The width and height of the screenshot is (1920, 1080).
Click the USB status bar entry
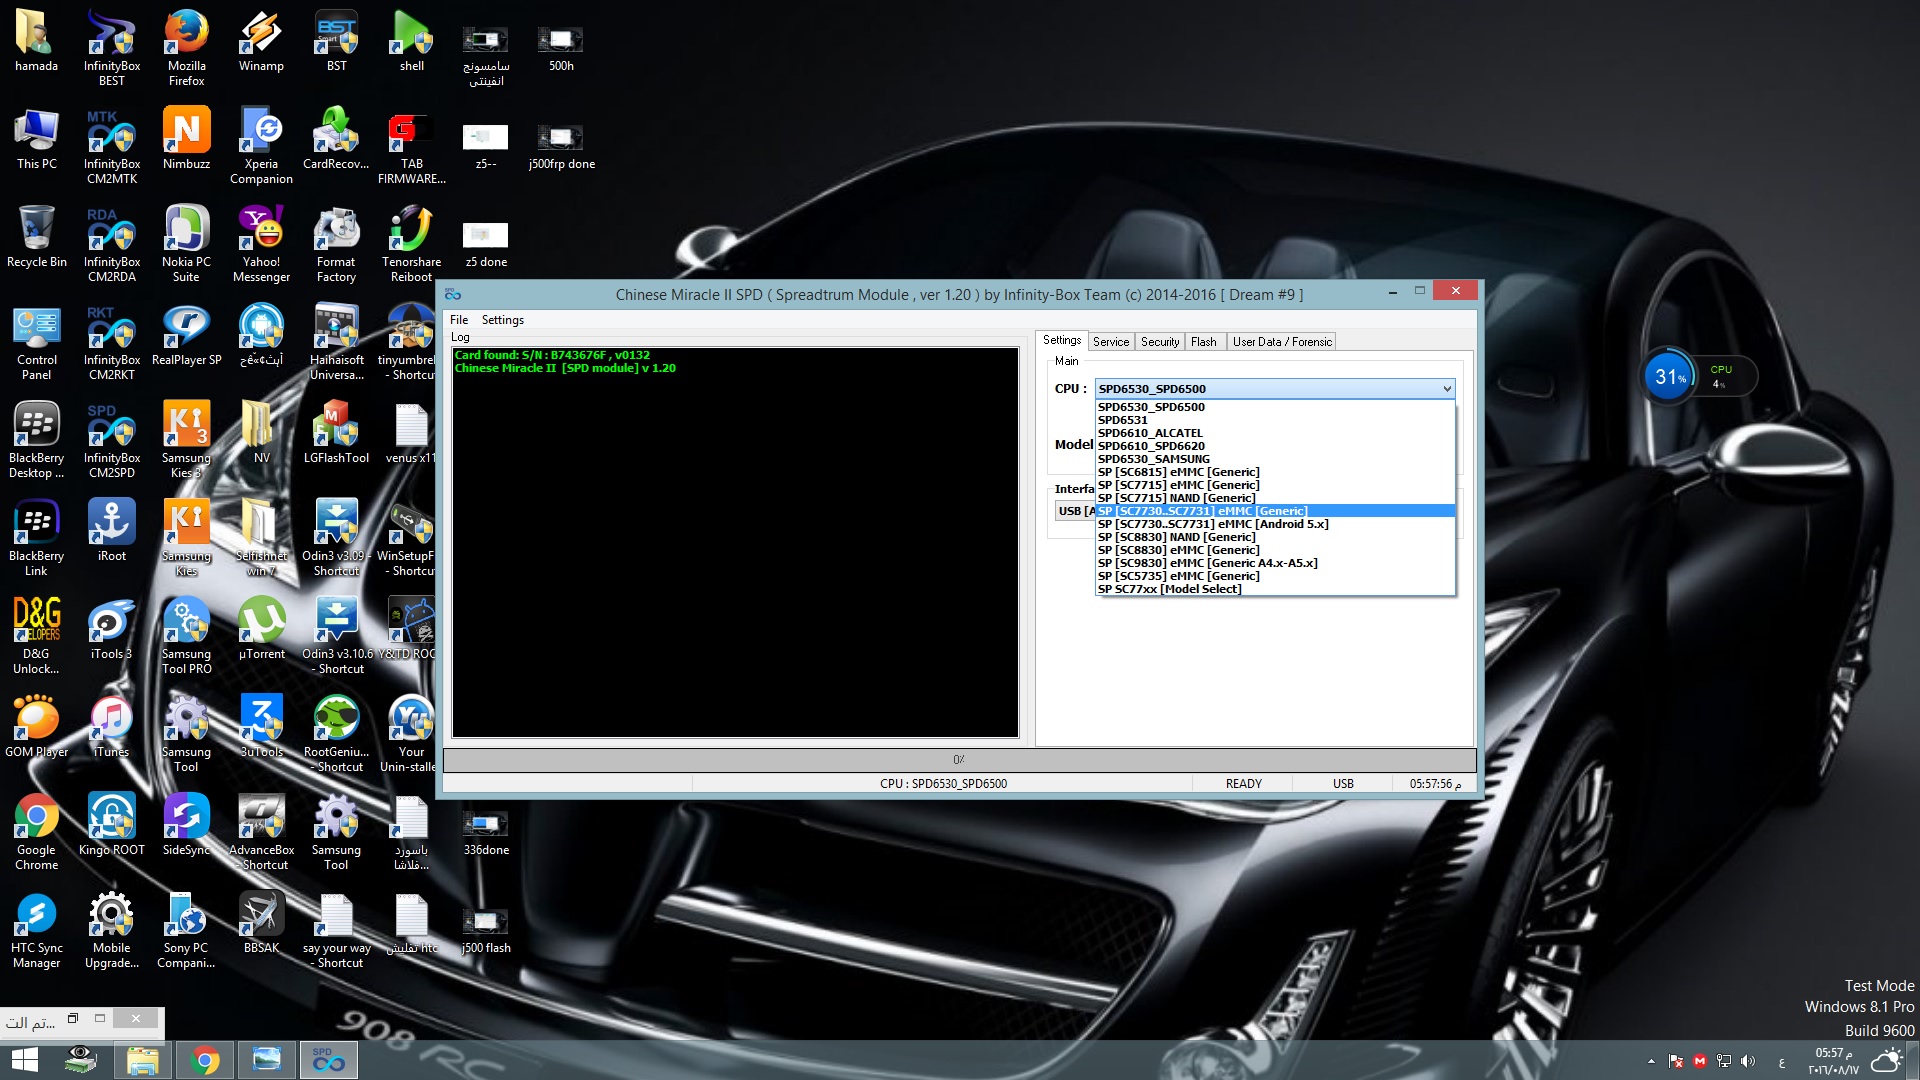pyautogui.click(x=1343, y=784)
